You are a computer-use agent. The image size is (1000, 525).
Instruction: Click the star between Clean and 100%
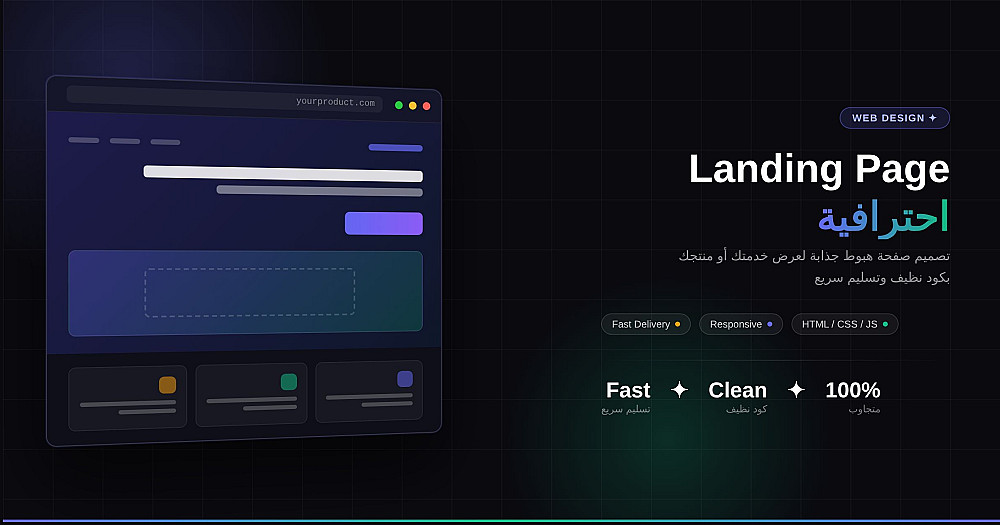coord(796,390)
